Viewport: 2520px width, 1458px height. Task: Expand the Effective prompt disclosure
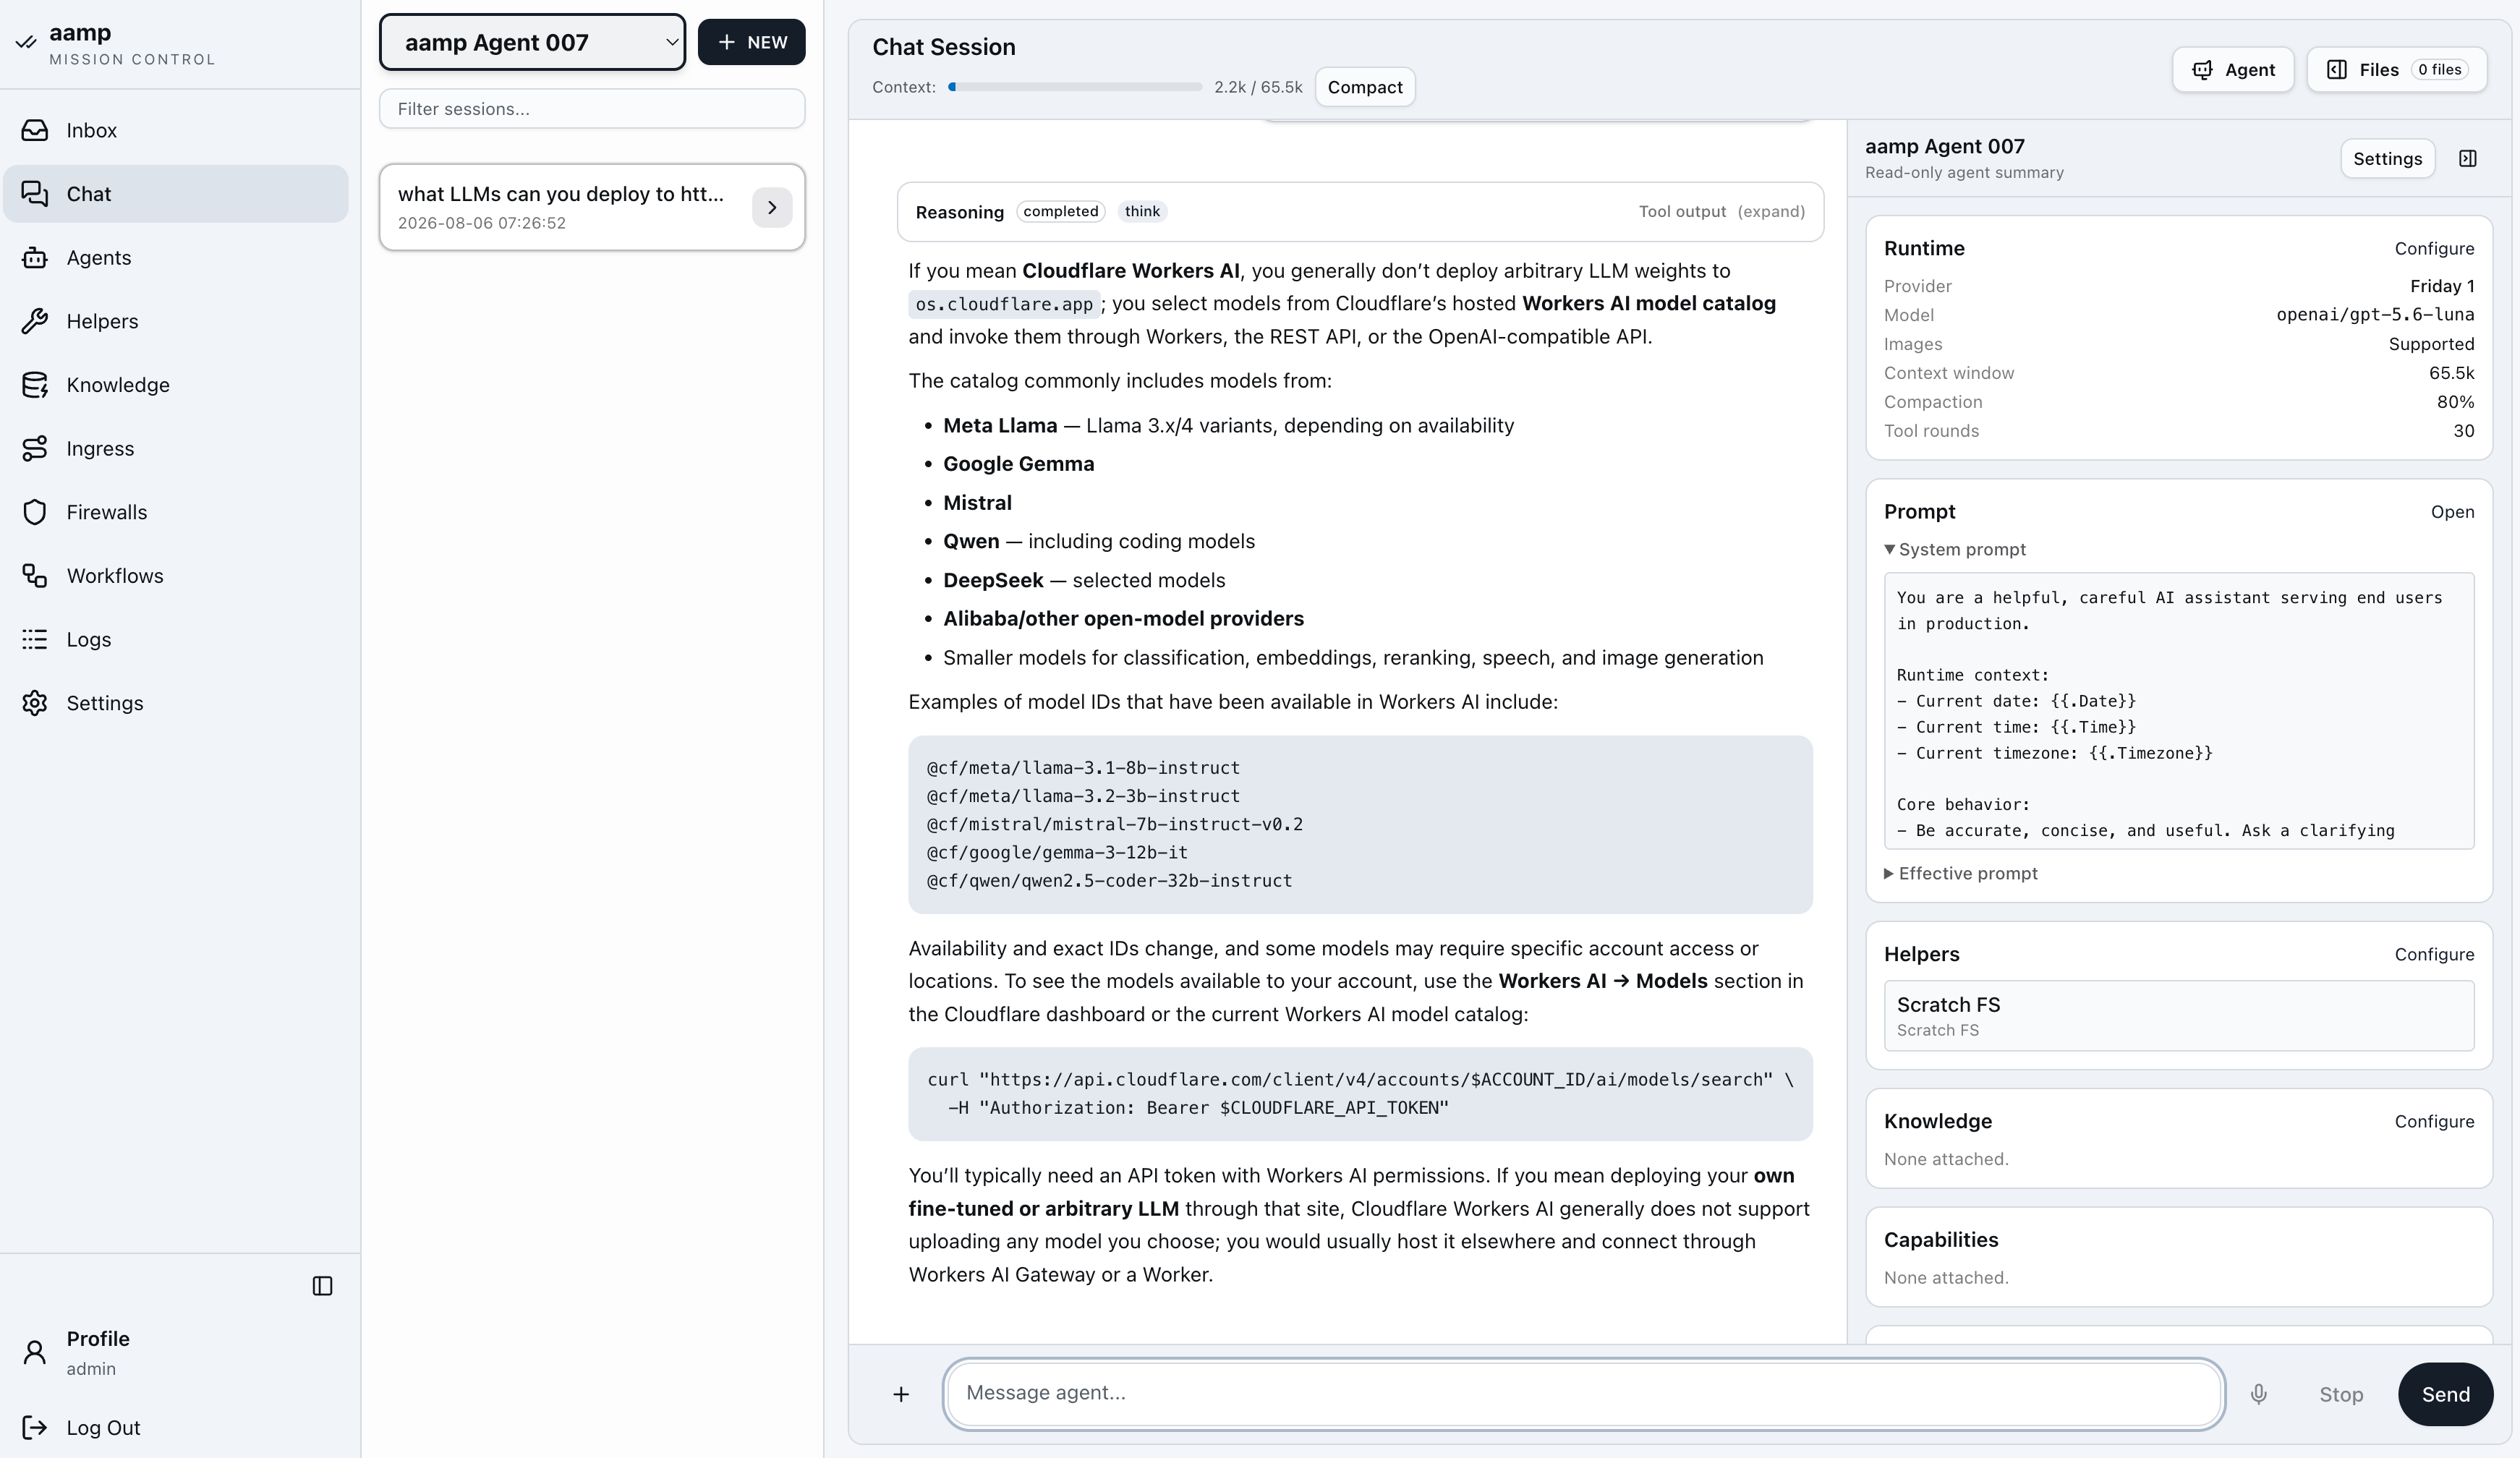point(1960,874)
